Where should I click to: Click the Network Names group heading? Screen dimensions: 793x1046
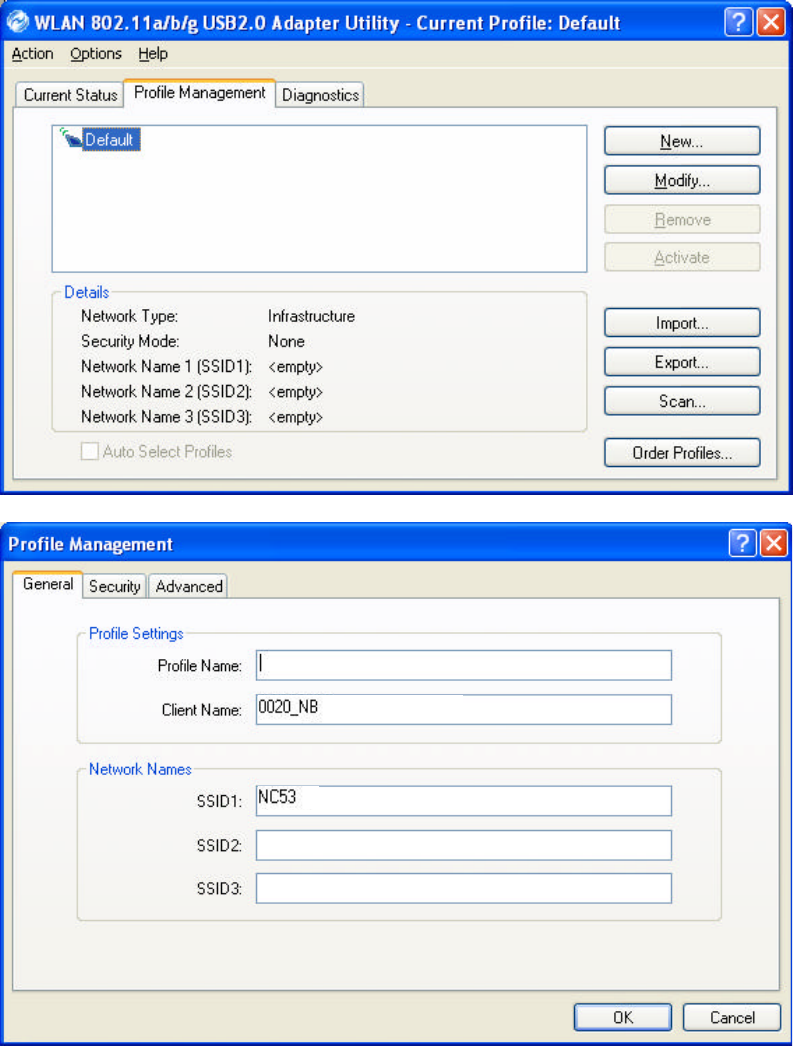pyautogui.click(x=140, y=769)
